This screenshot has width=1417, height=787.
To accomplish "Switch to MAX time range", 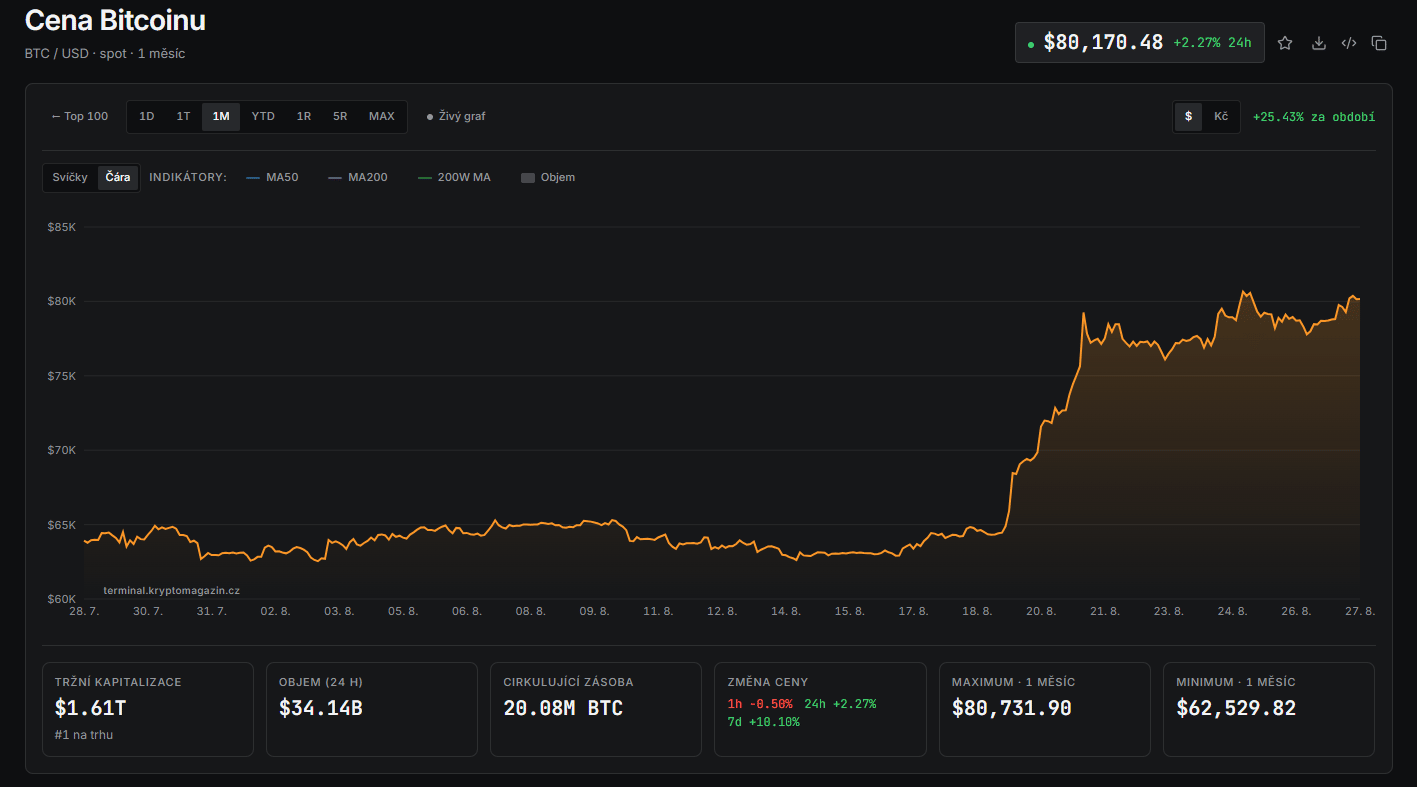I will pyautogui.click(x=382, y=116).
